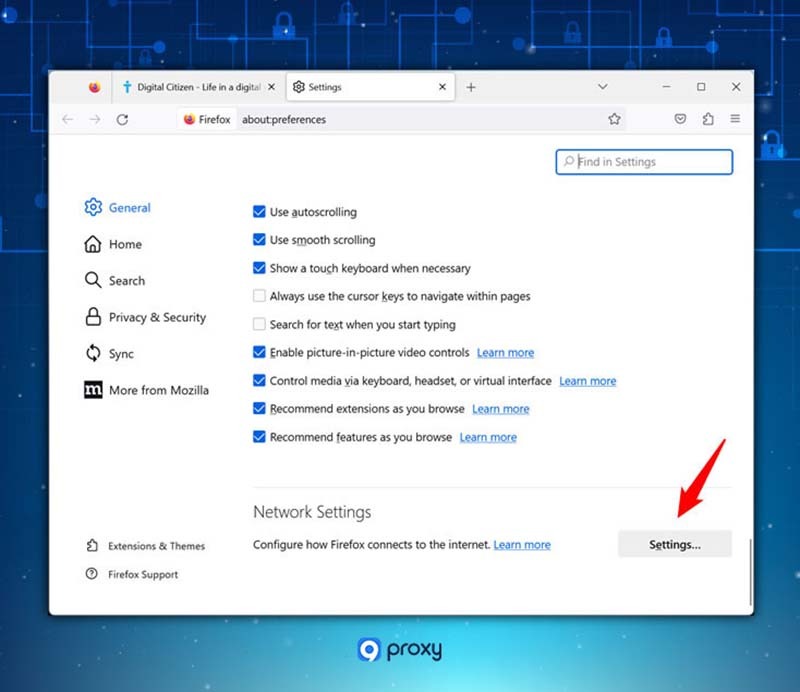Uncheck Use autoscrolling
The image size is (800, 692).
point(259,212)
